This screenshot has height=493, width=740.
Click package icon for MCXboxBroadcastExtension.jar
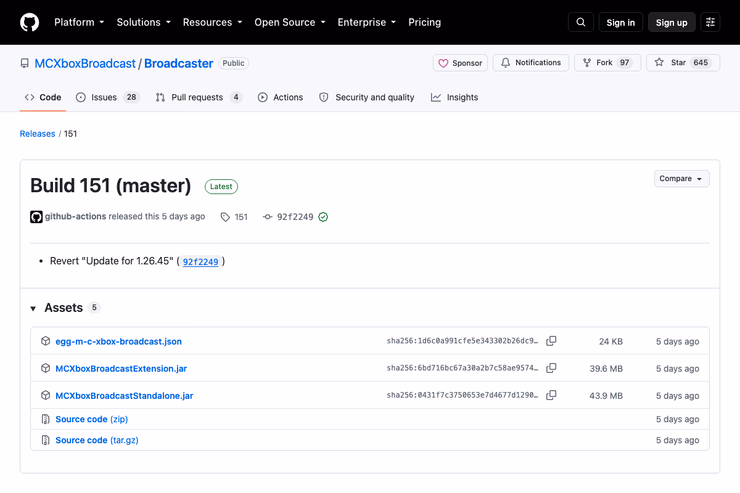pyautogui.click(x=45, y=368)
